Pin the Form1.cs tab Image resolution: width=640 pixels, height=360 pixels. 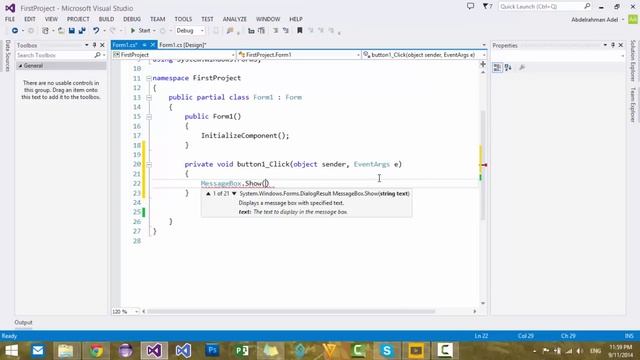pyautogui.click(x=144, y=45)
